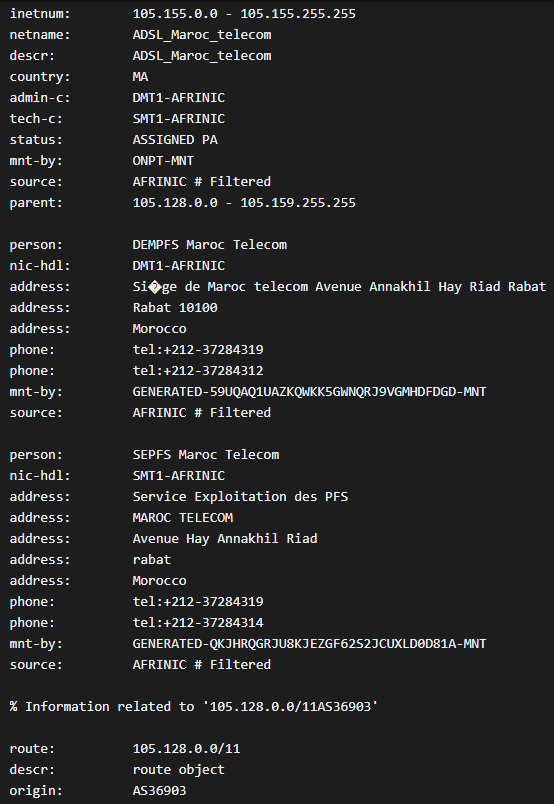Select the person name DEMPFS Maroc Telecom
554x804 pixels.
click(x=210, y=245)
